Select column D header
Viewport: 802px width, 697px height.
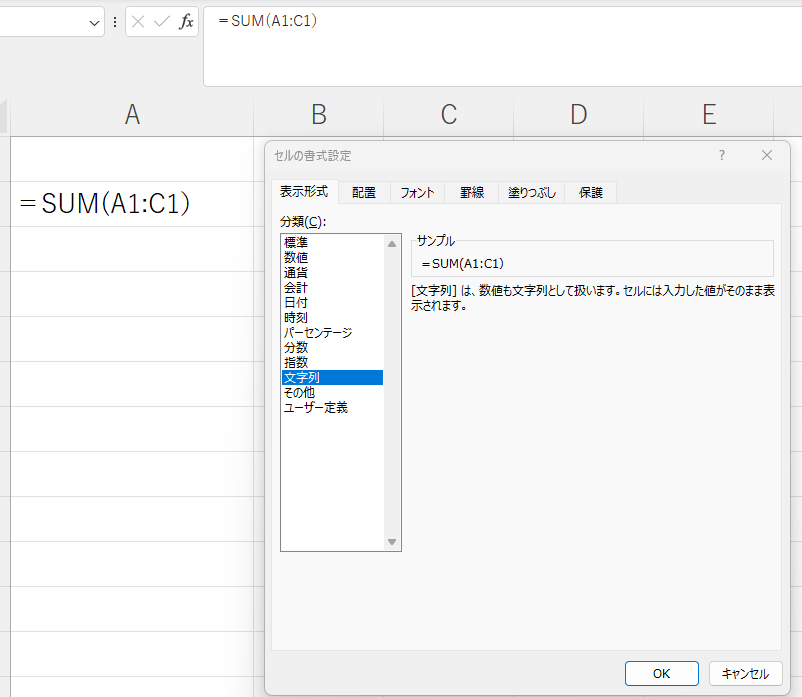pos(578,115)
